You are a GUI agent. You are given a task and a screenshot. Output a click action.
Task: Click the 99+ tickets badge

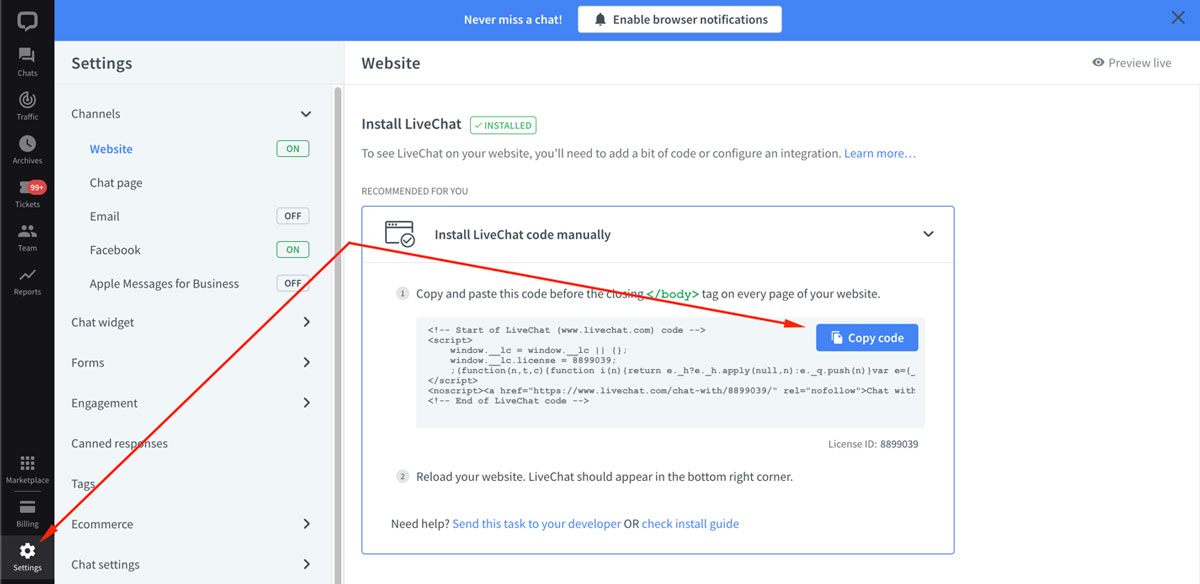pyautogui.click(x=37, y=187)
